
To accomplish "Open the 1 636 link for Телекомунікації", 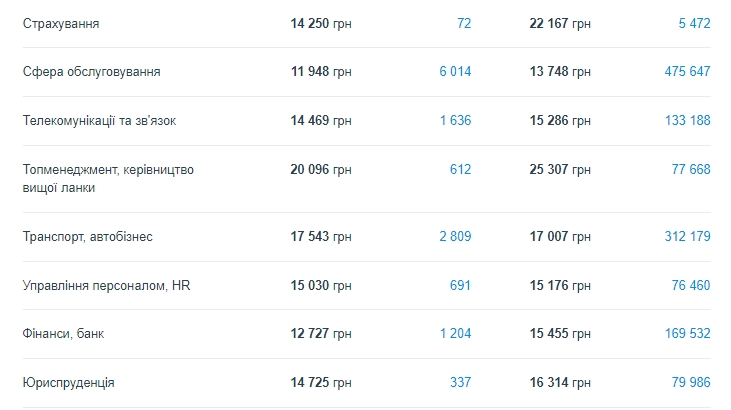I will pyautogui.click(x=455, y=121).
